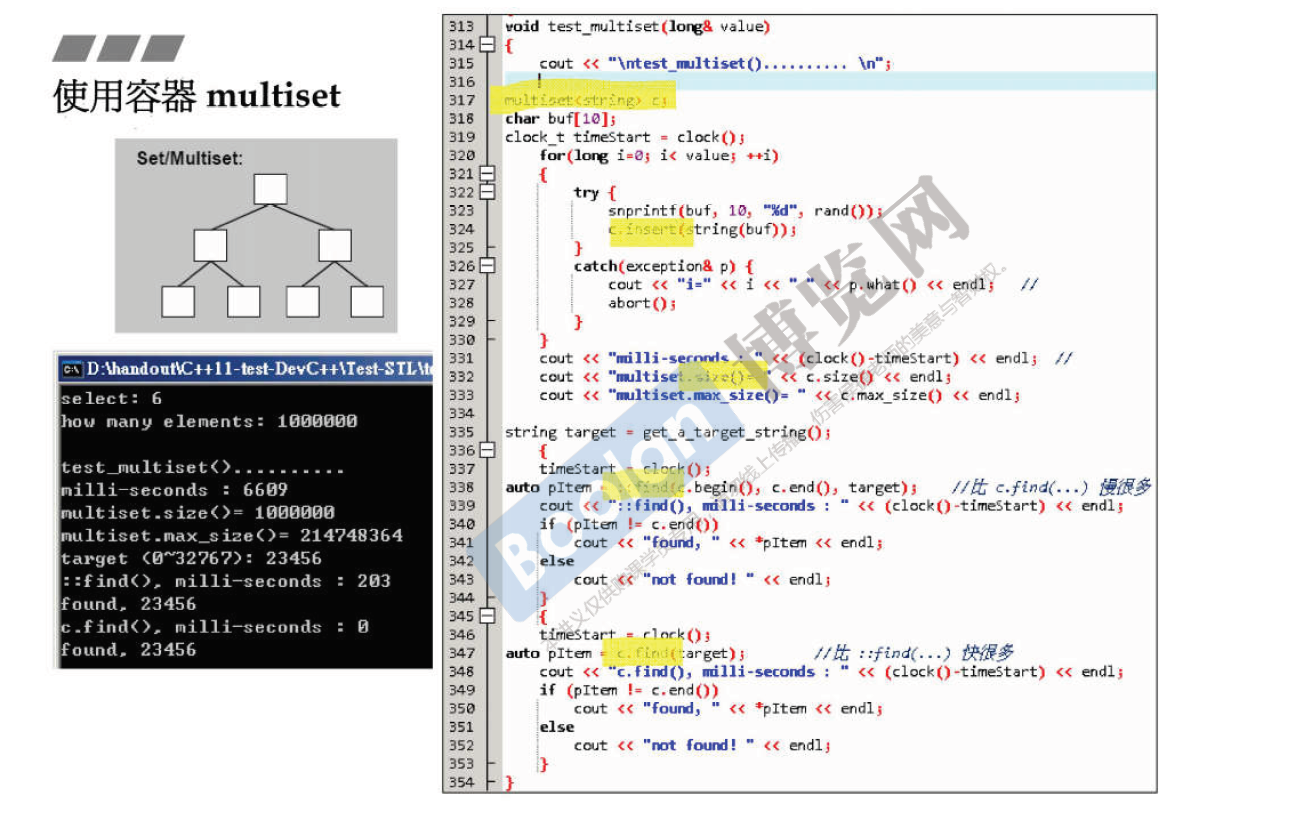
Task: Click console line 'multiset.max_size()= 214748364'
Action: [232, 536]
